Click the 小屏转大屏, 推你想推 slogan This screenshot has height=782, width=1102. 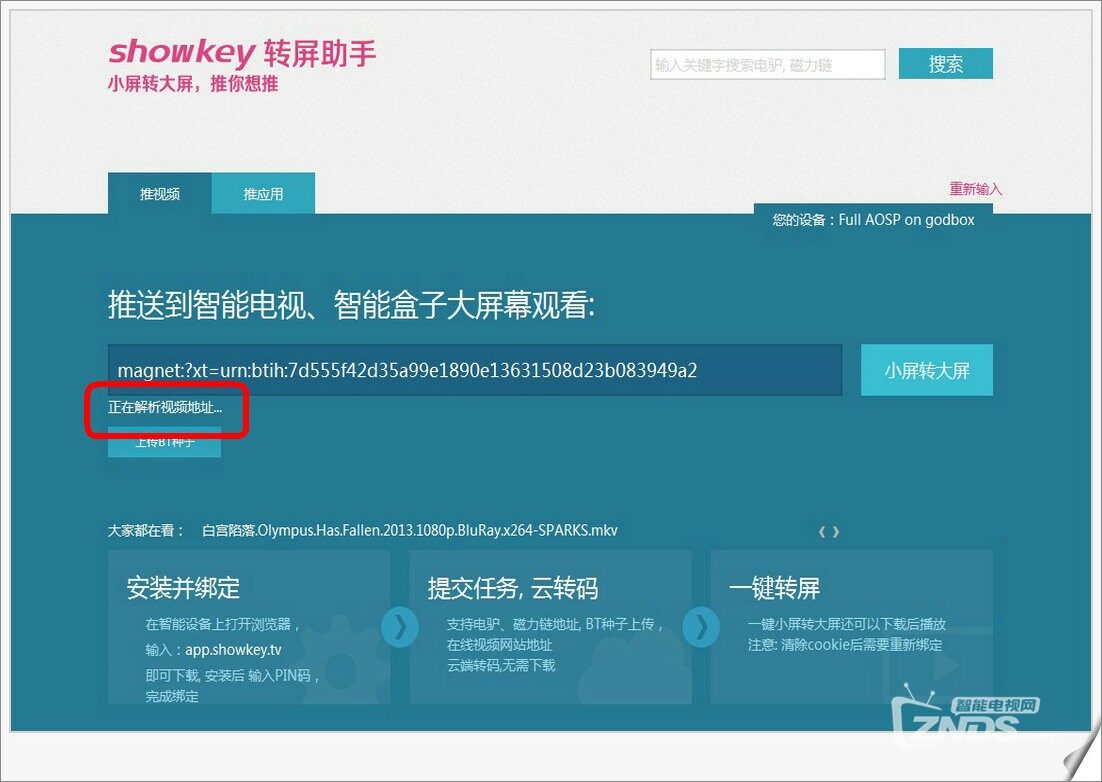click(193, 84)
